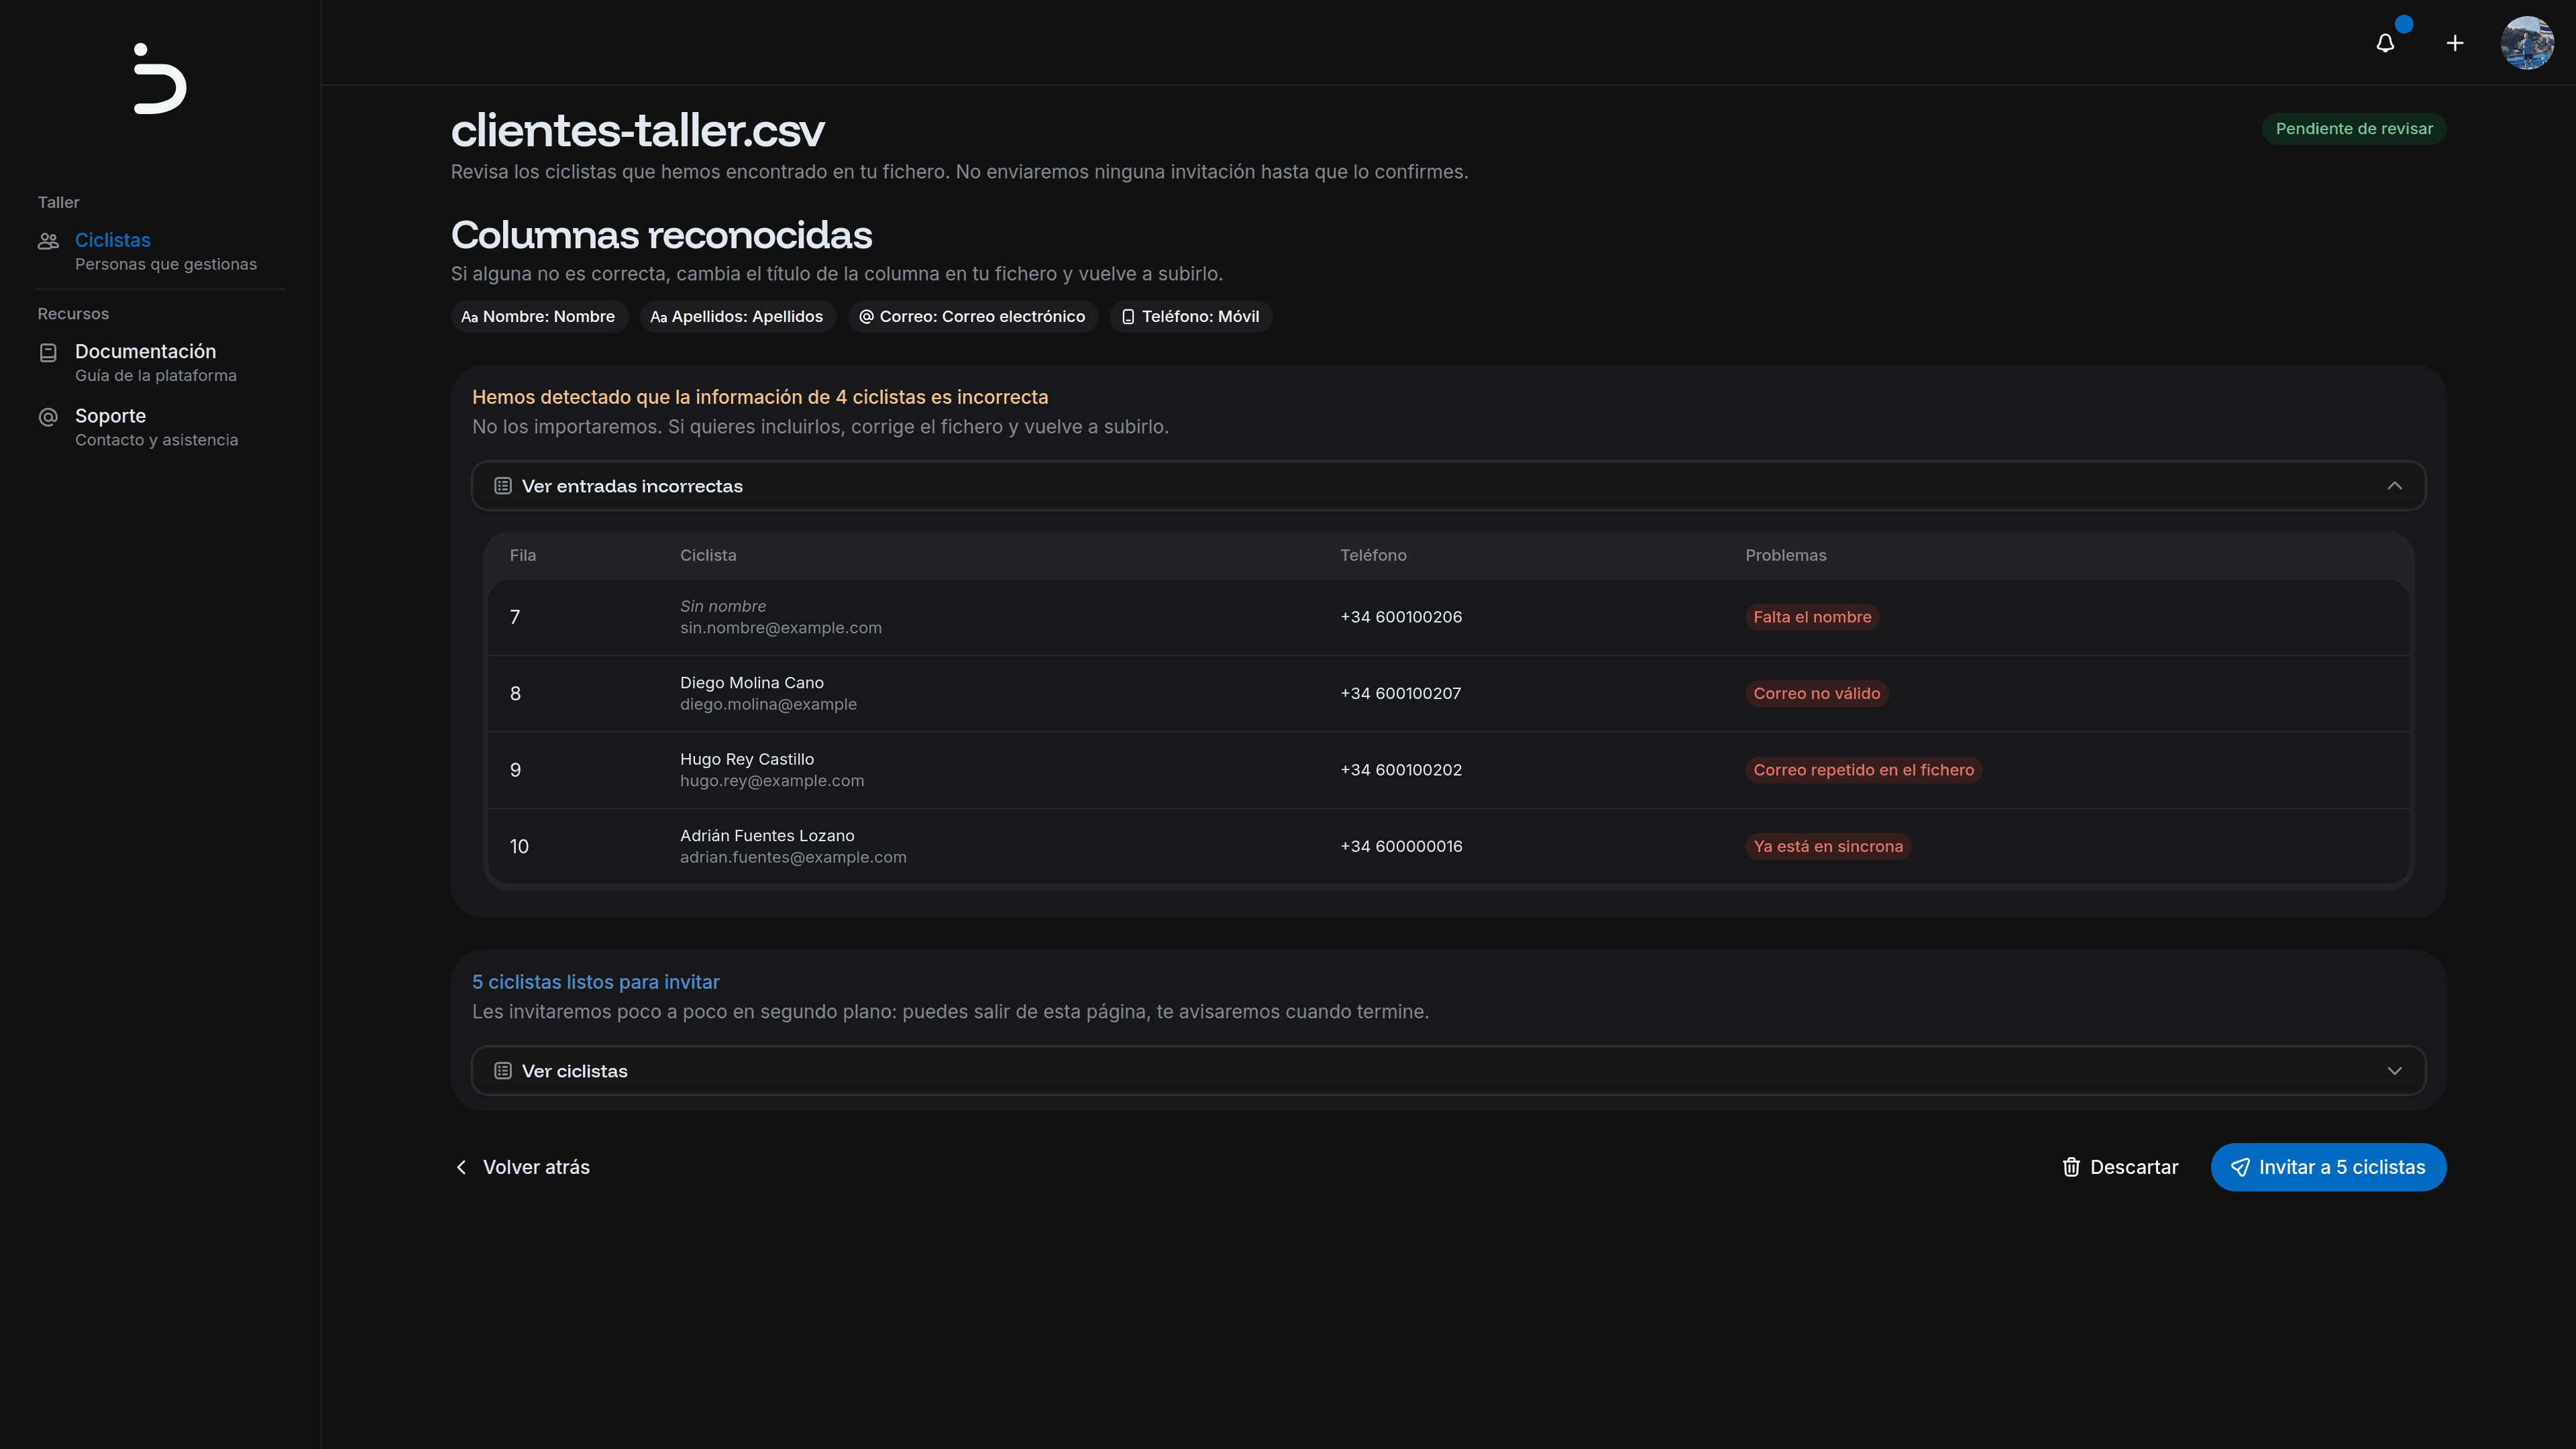Click the 5 ciclistas listos para invitar heading

click(x=595, y=982)
